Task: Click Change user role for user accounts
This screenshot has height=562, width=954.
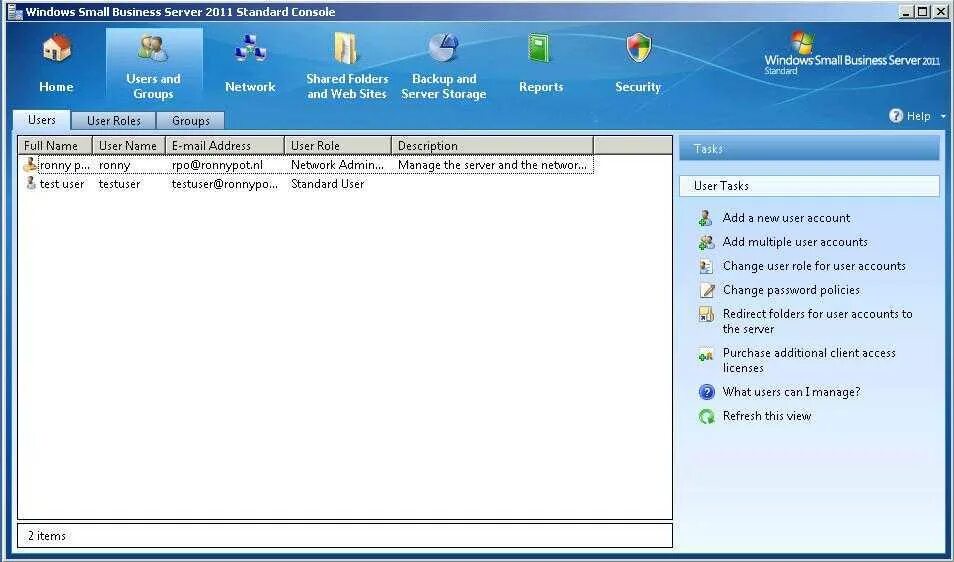Action: click(x=814, y=266)
